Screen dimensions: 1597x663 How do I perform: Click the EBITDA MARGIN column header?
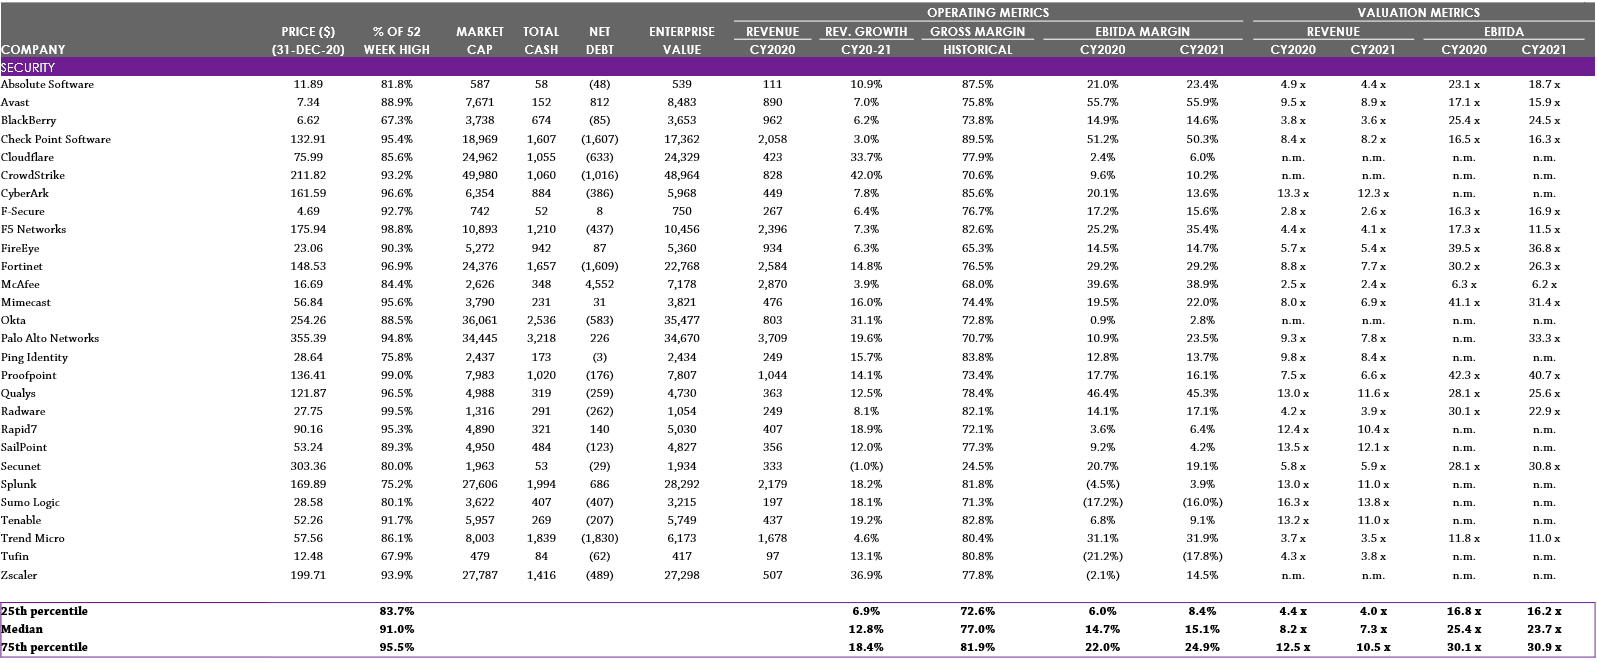[x=1142, y=31]
